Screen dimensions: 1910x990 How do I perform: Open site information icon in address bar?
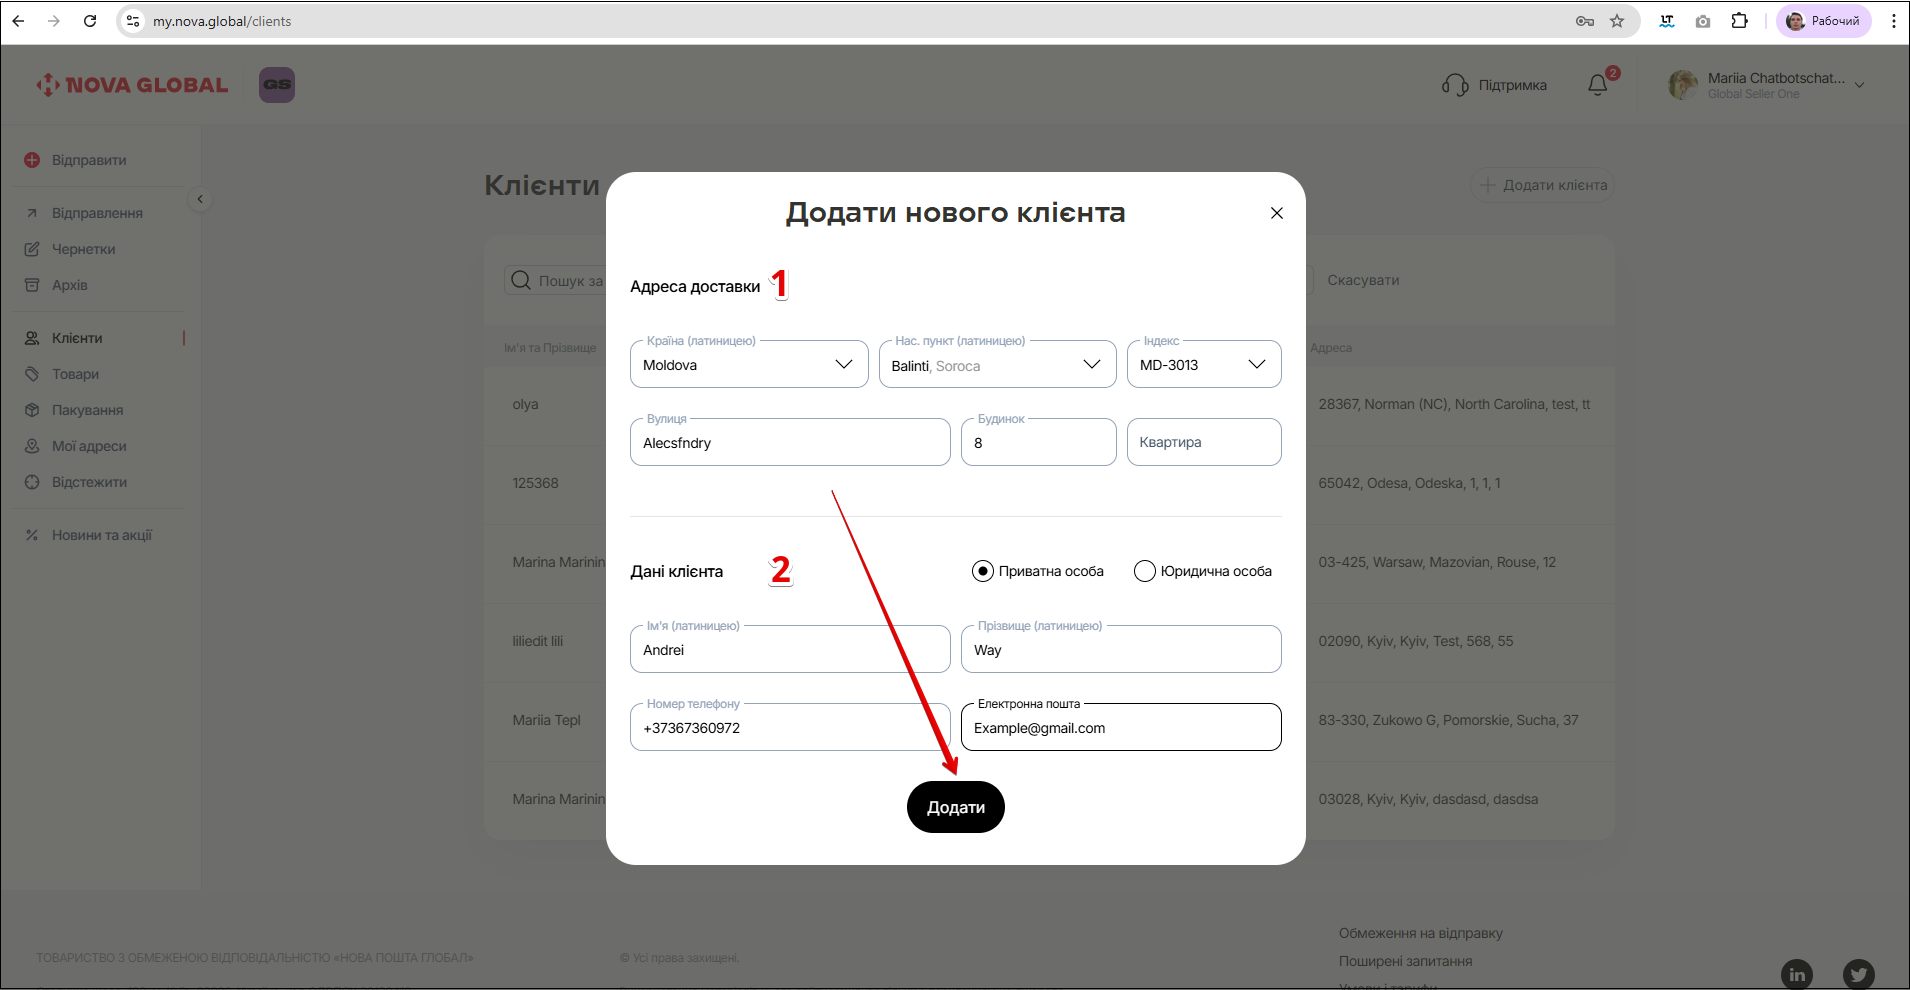133,21
